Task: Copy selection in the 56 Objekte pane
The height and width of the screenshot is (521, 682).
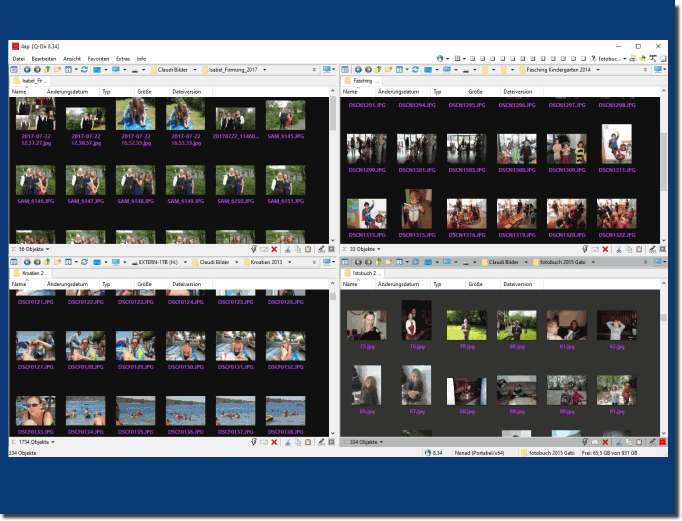Action: [298, 249]
